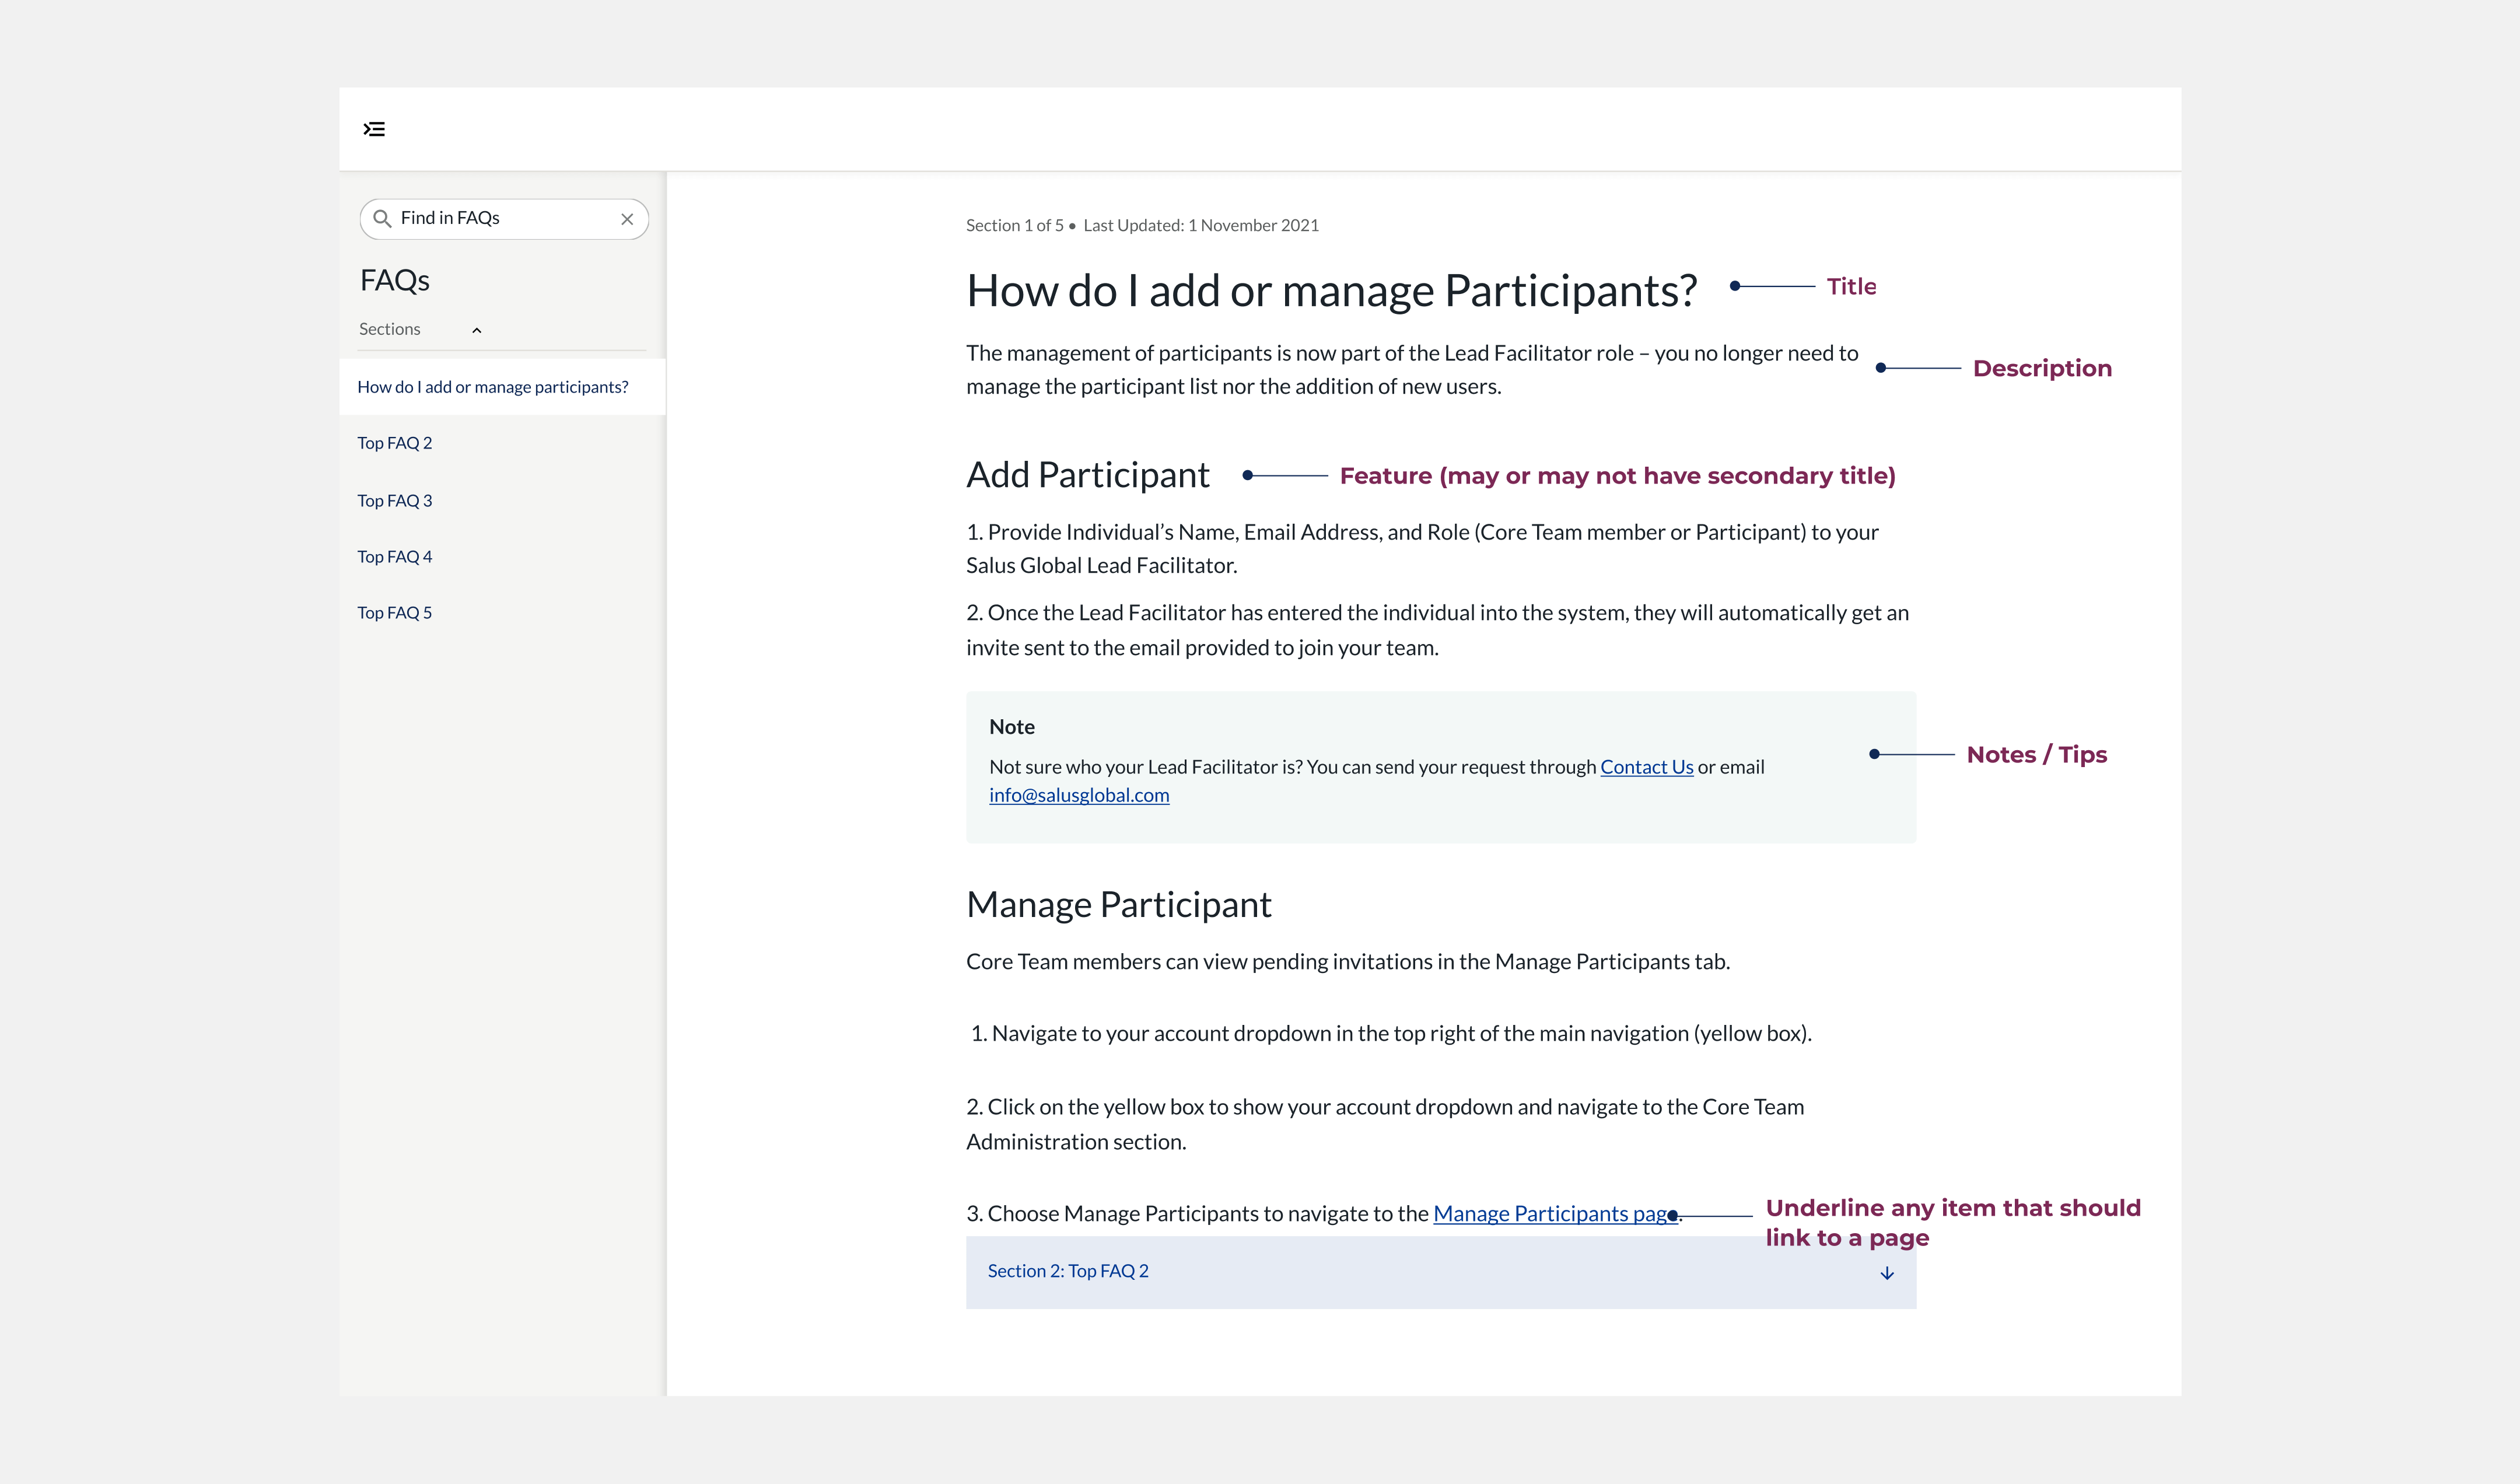Collapse the Sections list chevron
Viewport: 2520px width, 1484px height.
click(477, 330)
